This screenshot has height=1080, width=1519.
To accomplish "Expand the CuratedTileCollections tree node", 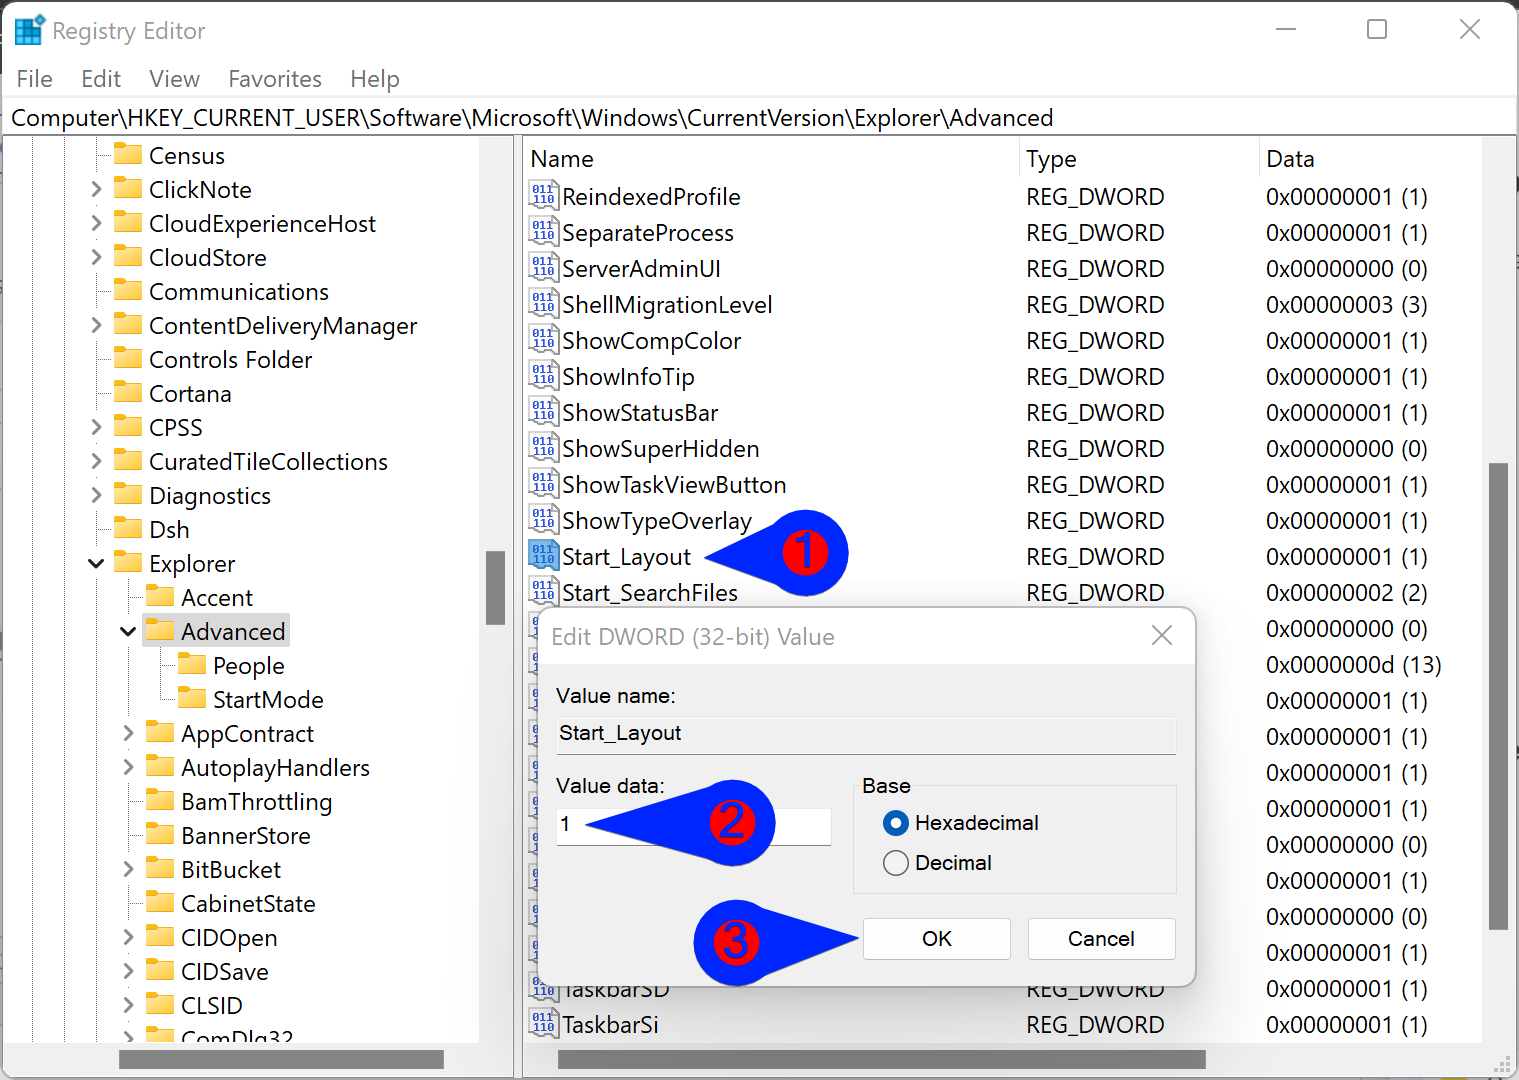I will (96, 461).
